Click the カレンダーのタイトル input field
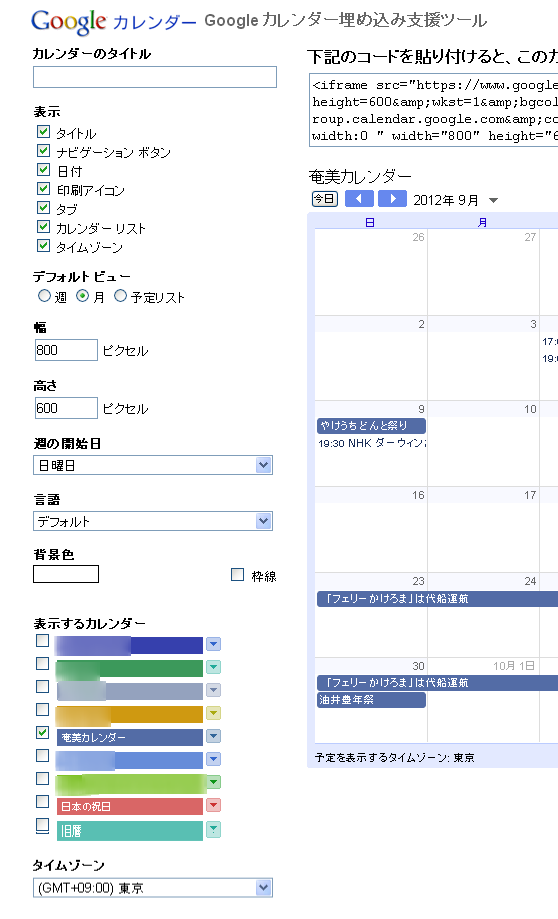The image size is (558, 919). [155, 77]
